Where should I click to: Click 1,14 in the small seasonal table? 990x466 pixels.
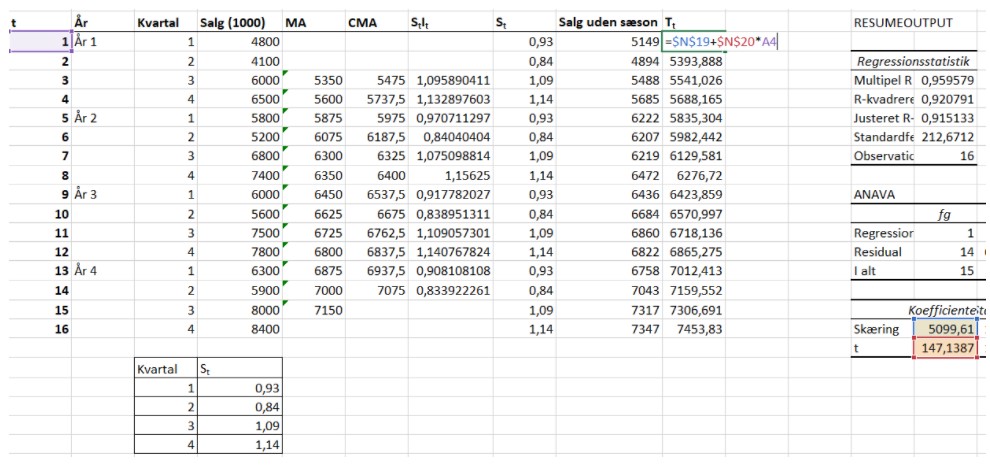pos(240,445)
